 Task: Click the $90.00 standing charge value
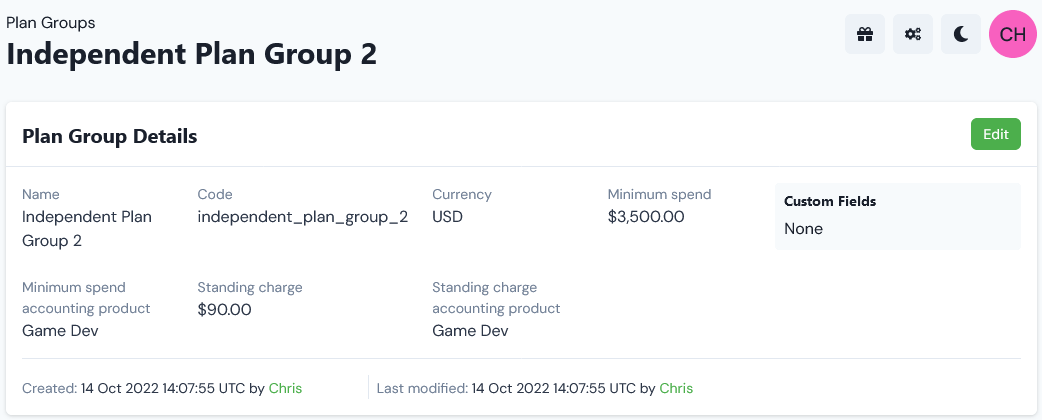pyautogui.click(x=225, y=310)
